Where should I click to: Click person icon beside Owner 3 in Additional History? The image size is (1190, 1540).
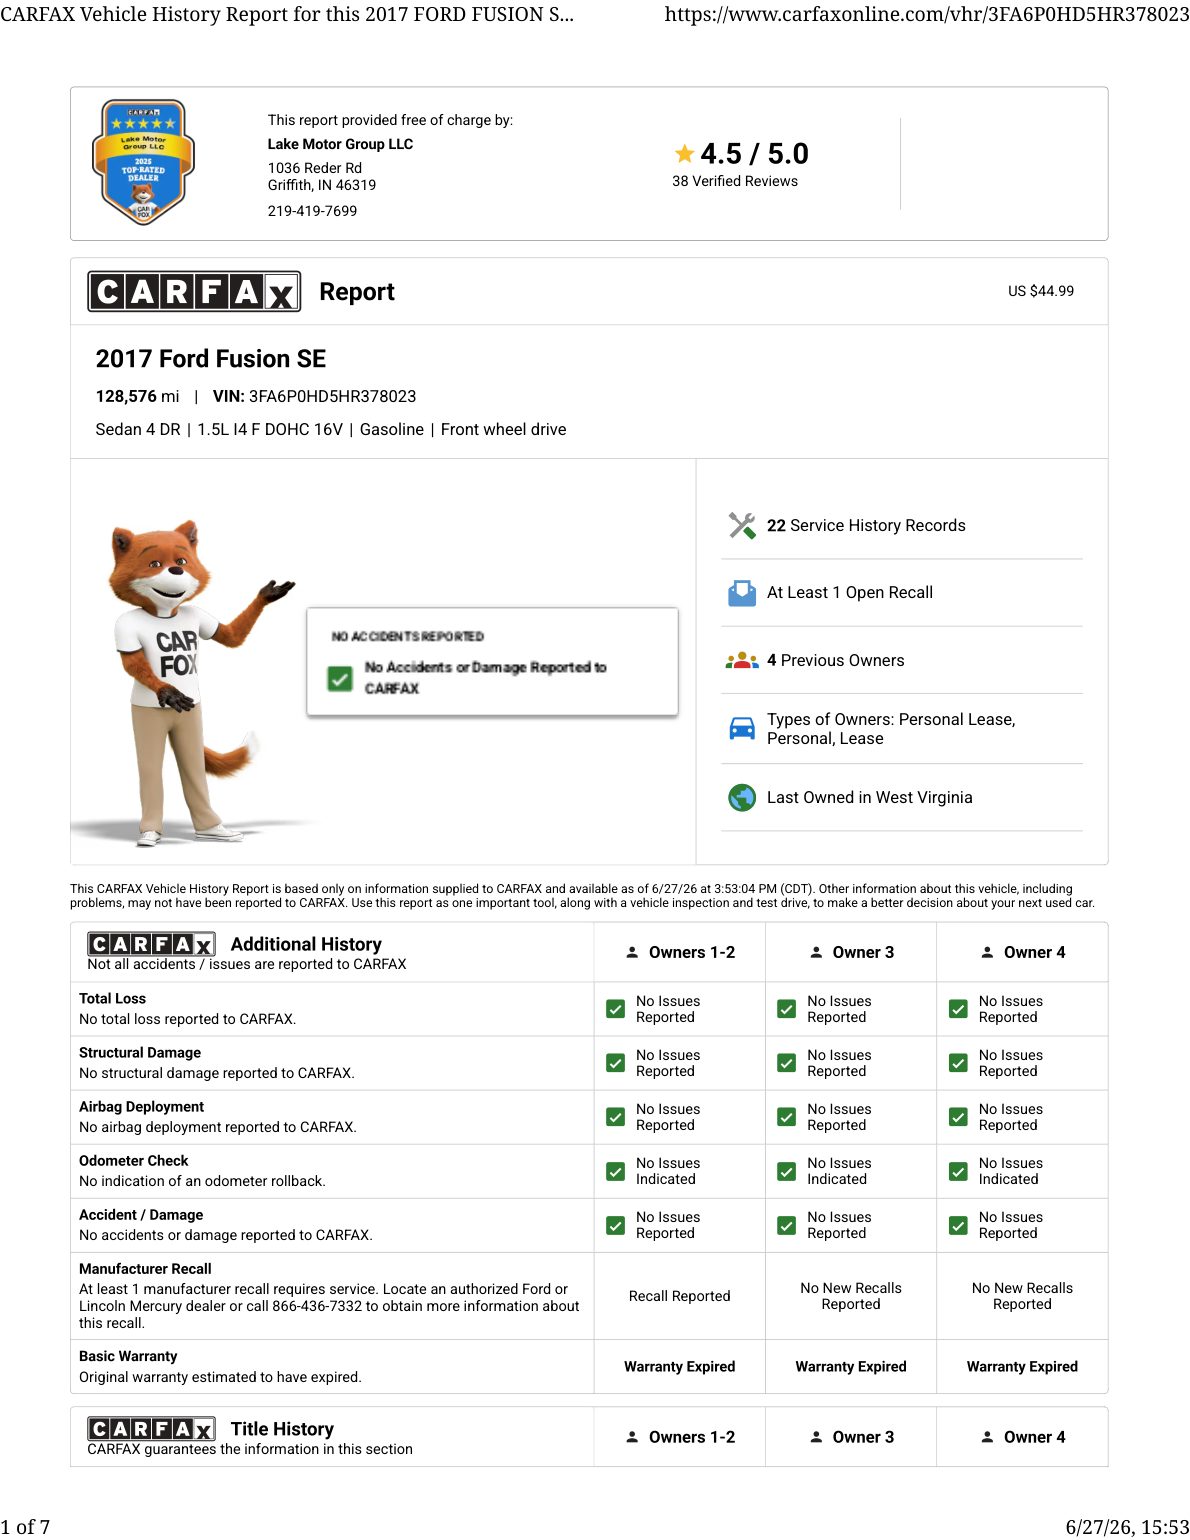[x=816, y=952]
